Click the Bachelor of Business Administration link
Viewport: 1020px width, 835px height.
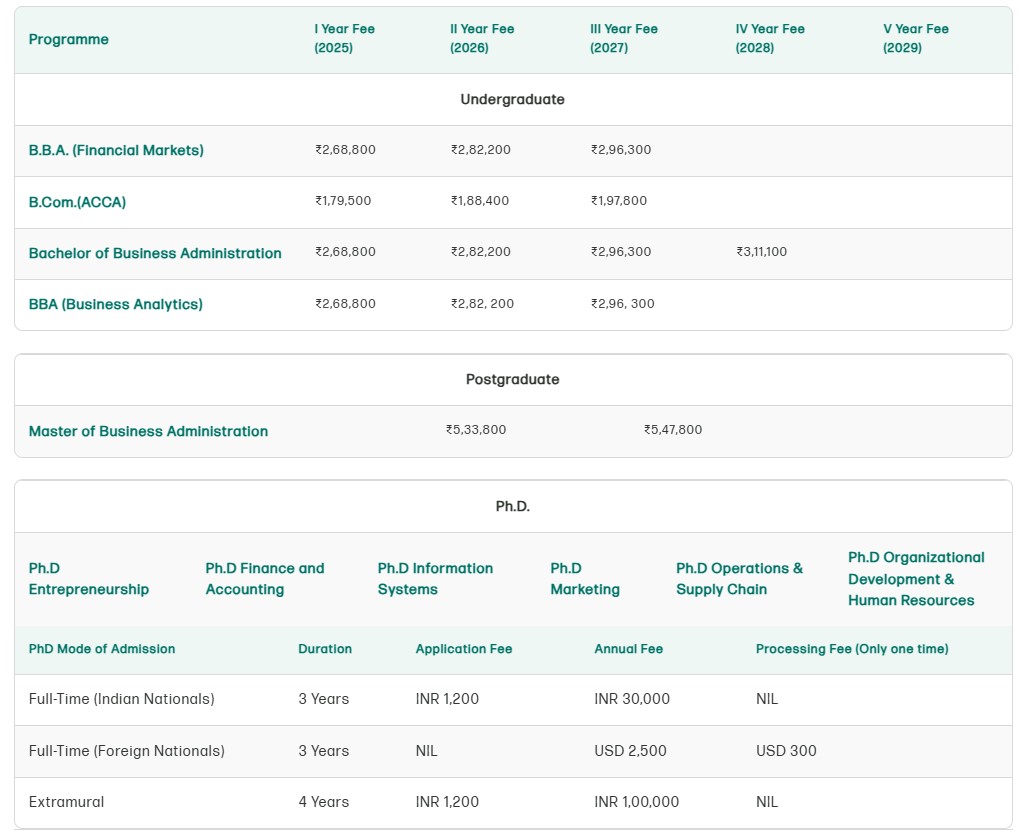155,254
